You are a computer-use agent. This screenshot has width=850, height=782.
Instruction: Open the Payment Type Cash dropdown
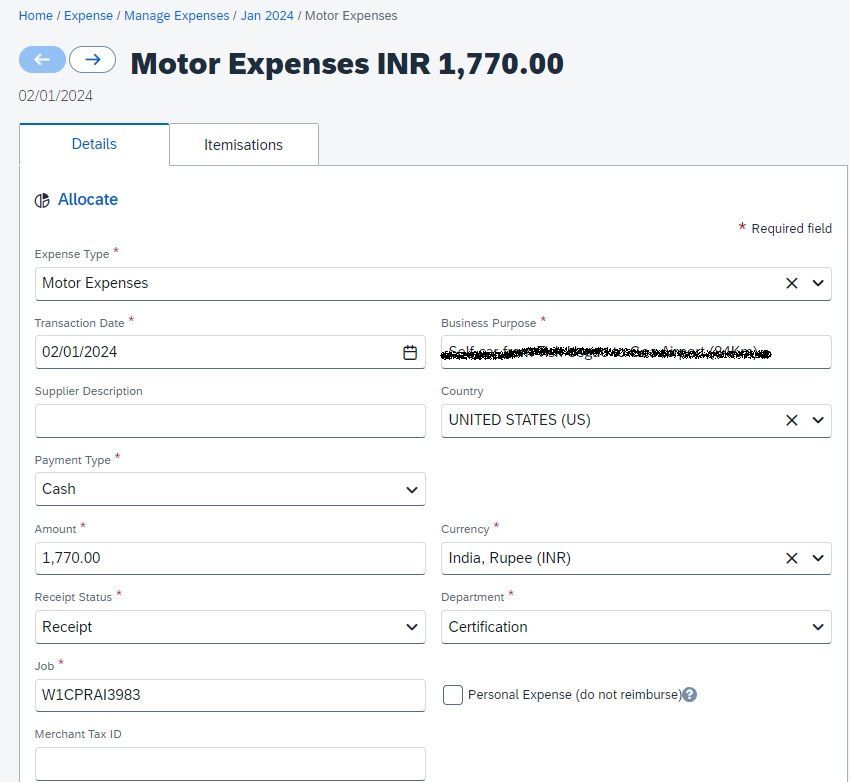[x=230, y=489]
